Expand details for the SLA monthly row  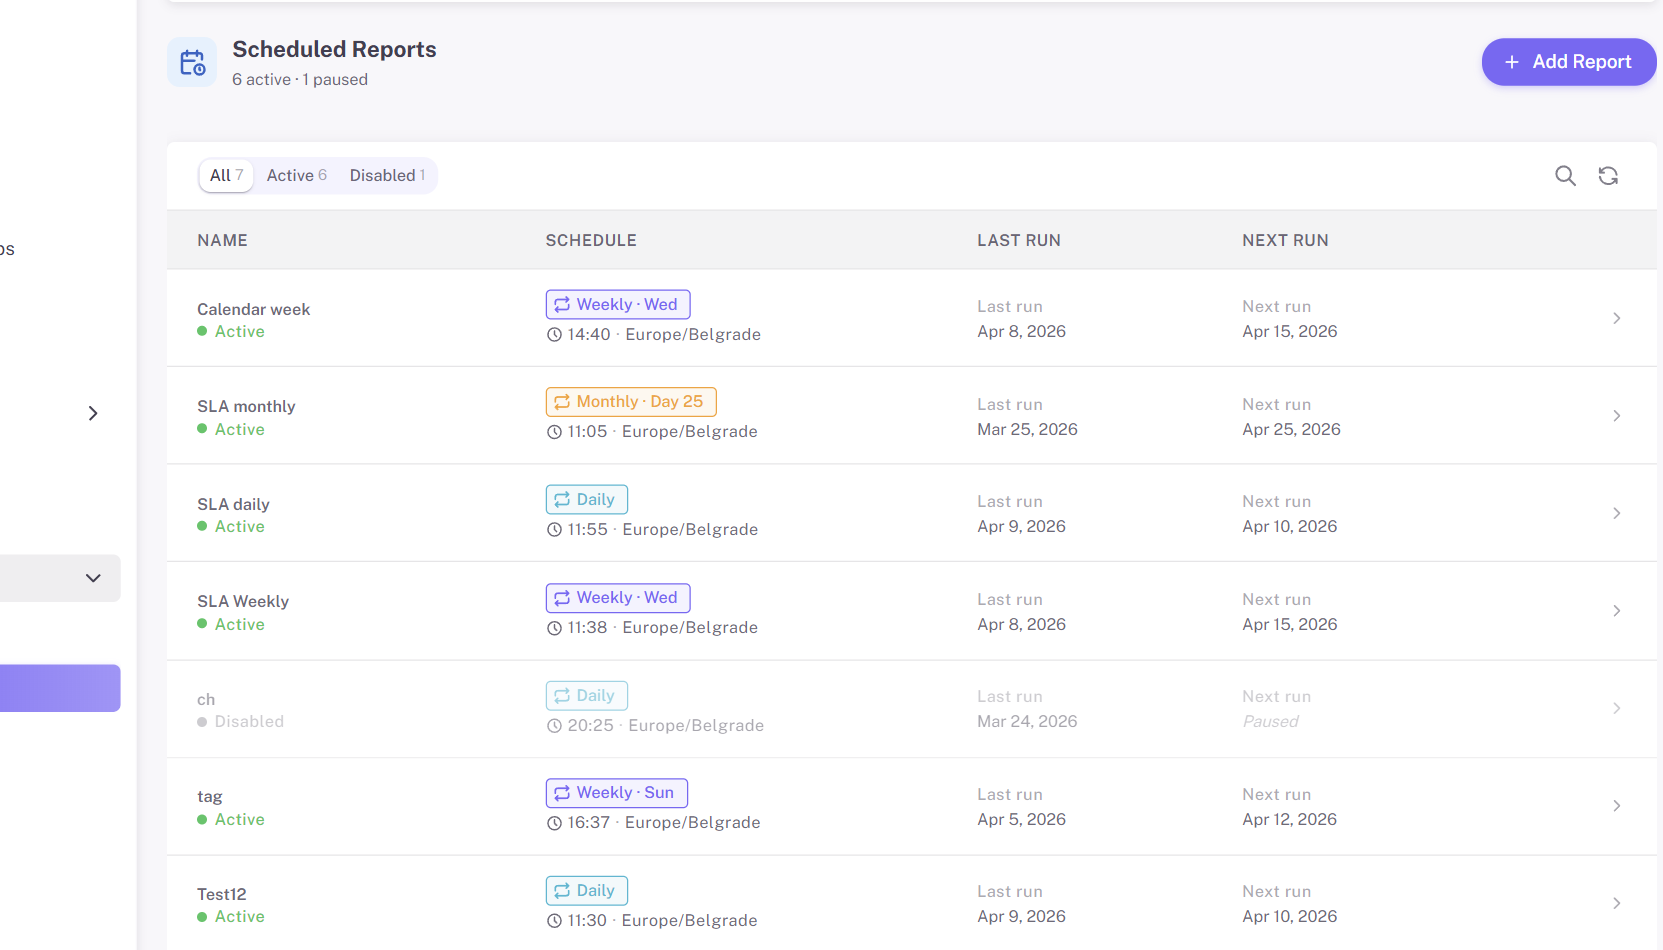[x=1616, y=416]
